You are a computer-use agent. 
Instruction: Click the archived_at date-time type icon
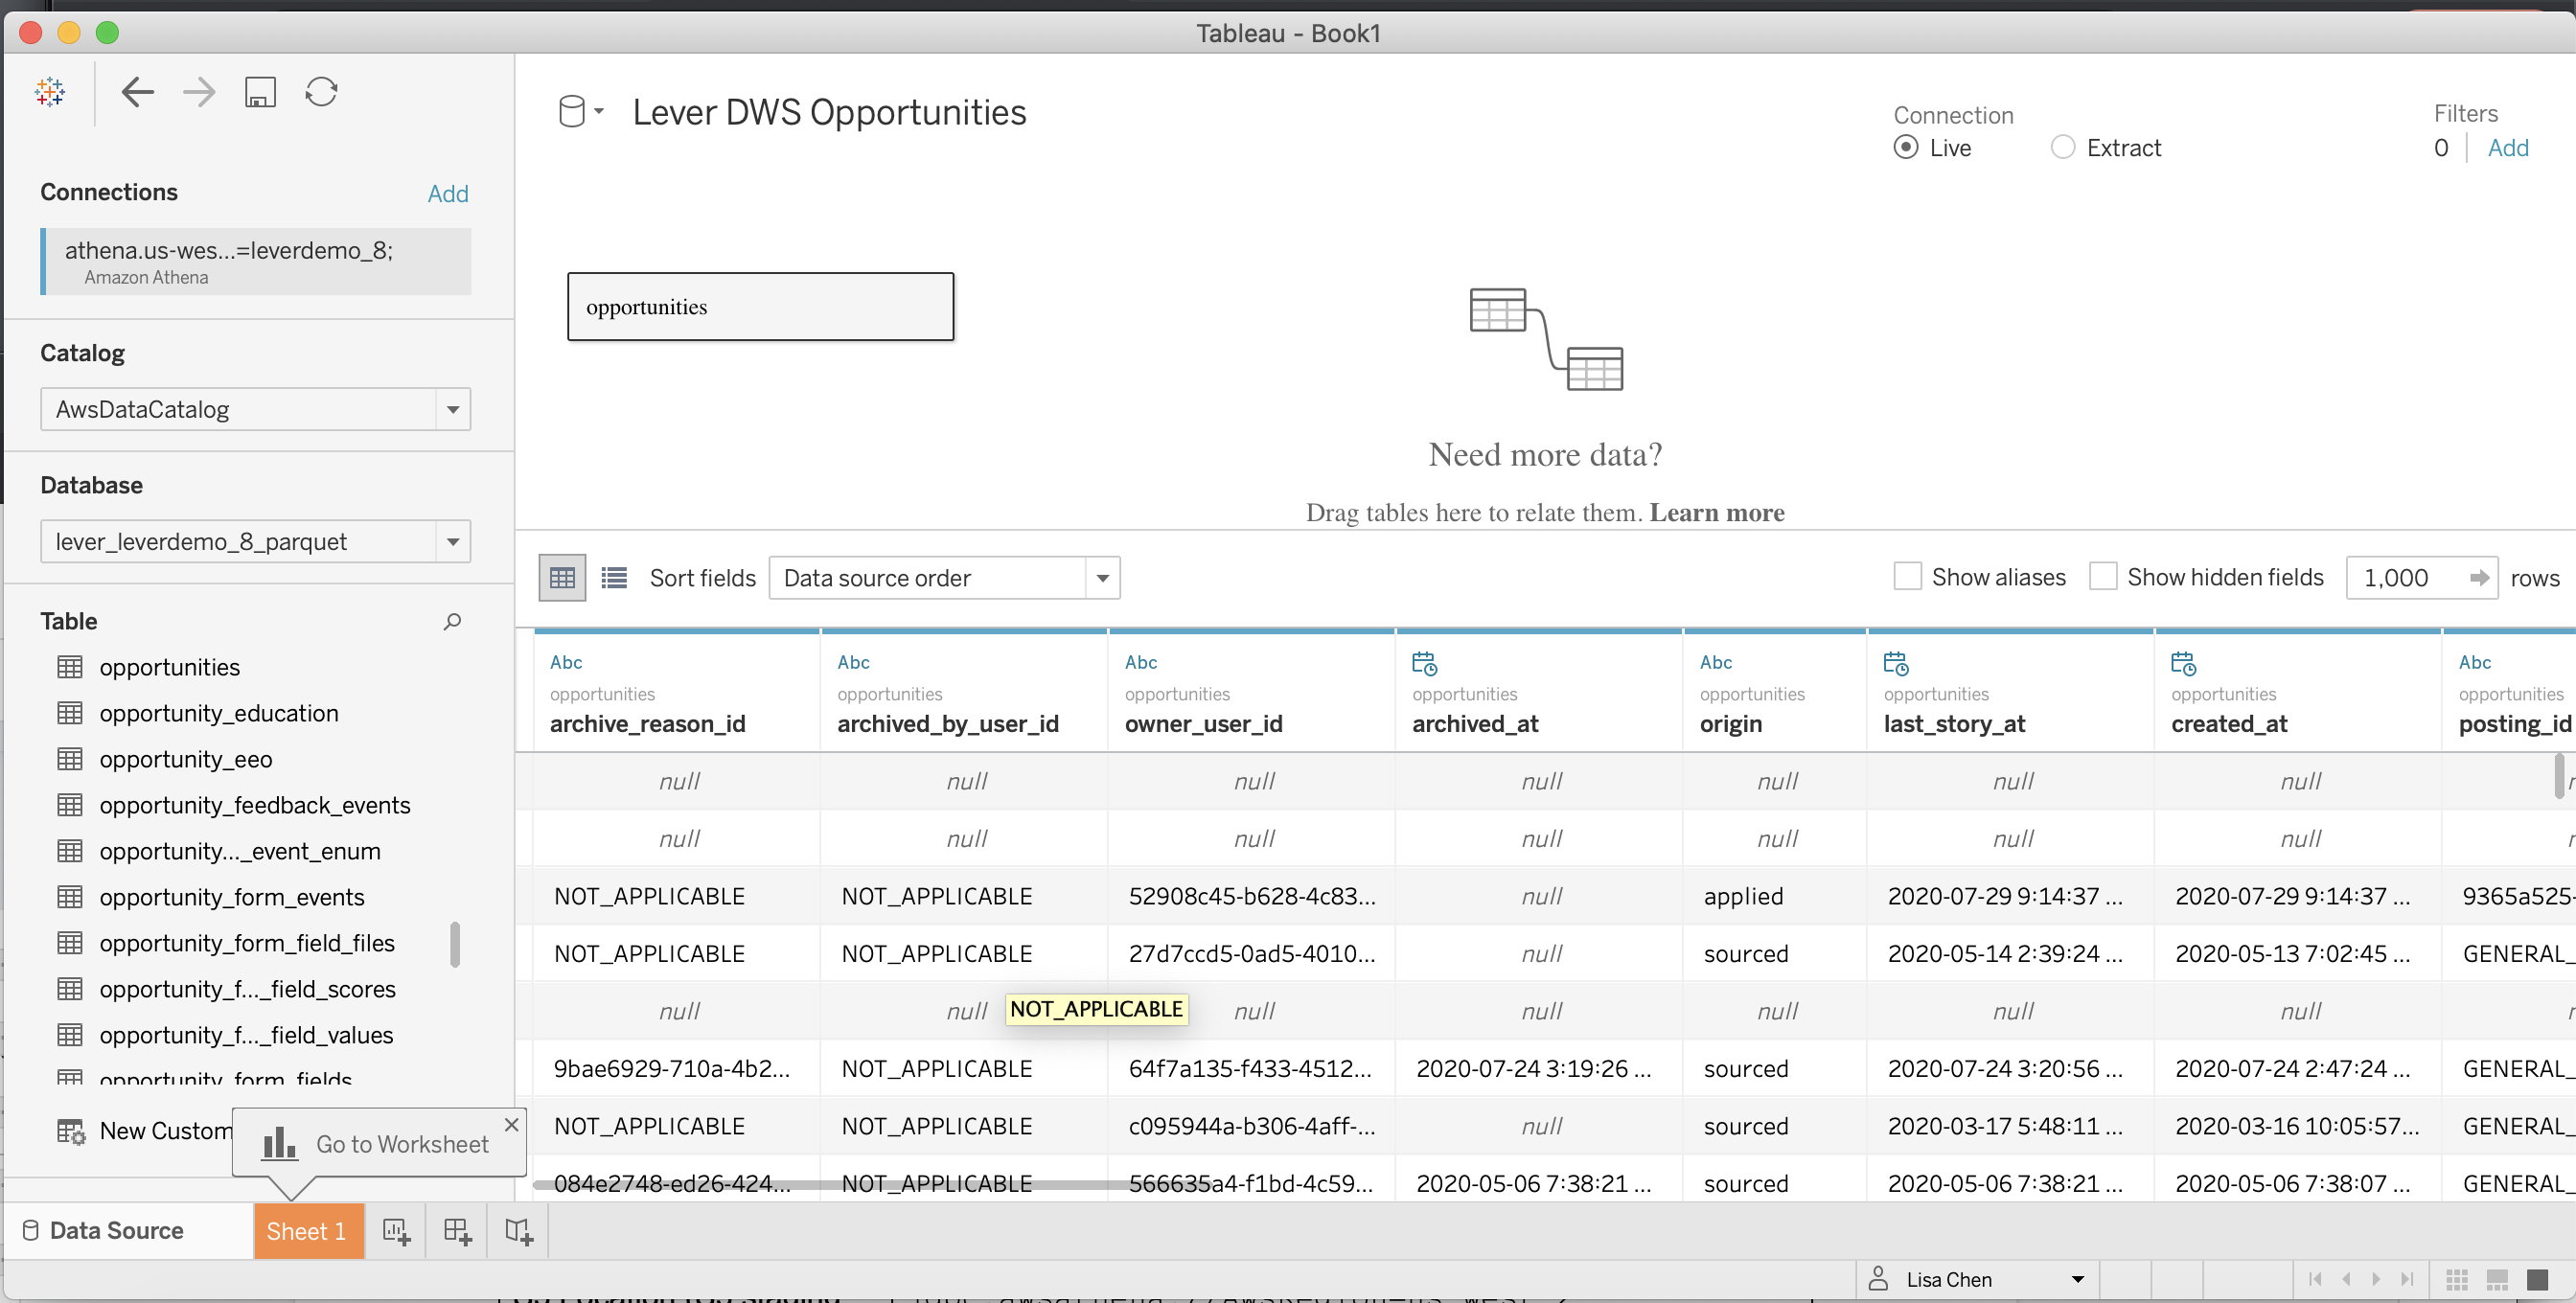[x=1424, y=663]
